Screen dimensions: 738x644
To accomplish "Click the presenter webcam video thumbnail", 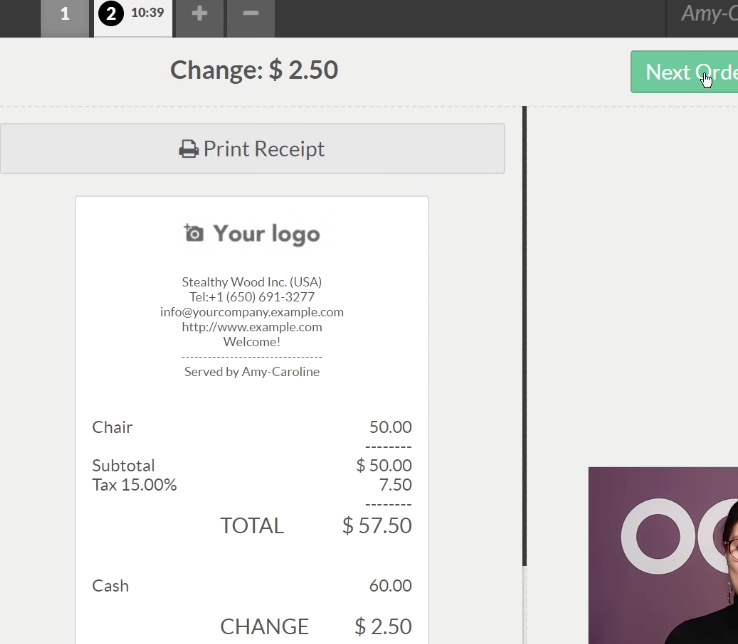I will pos(663,555).
